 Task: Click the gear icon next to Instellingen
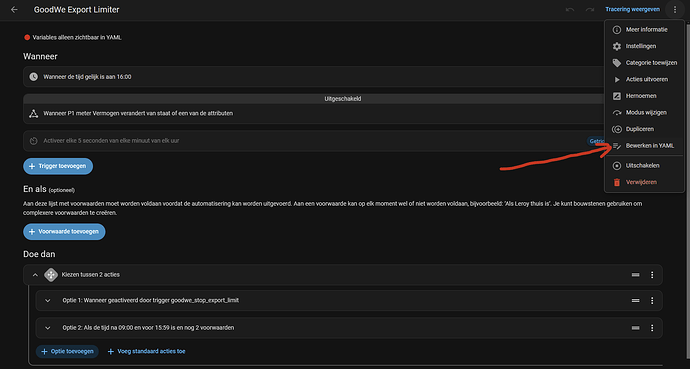pyautogui.click(x=617, y=46)
